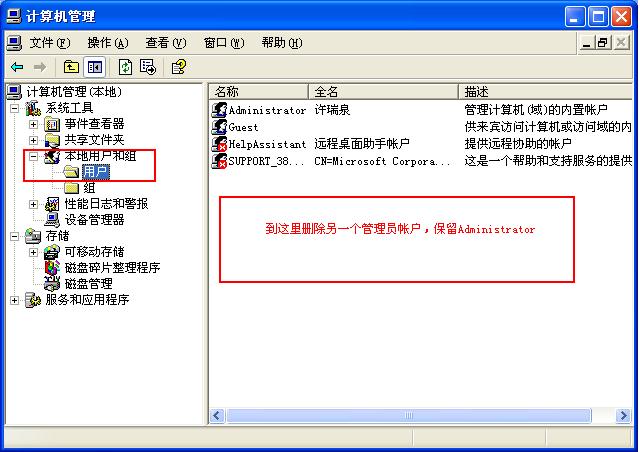Click the horizontal scrollbar right arrow
Screen dimensions: 640x452
(x=623, y=416)
